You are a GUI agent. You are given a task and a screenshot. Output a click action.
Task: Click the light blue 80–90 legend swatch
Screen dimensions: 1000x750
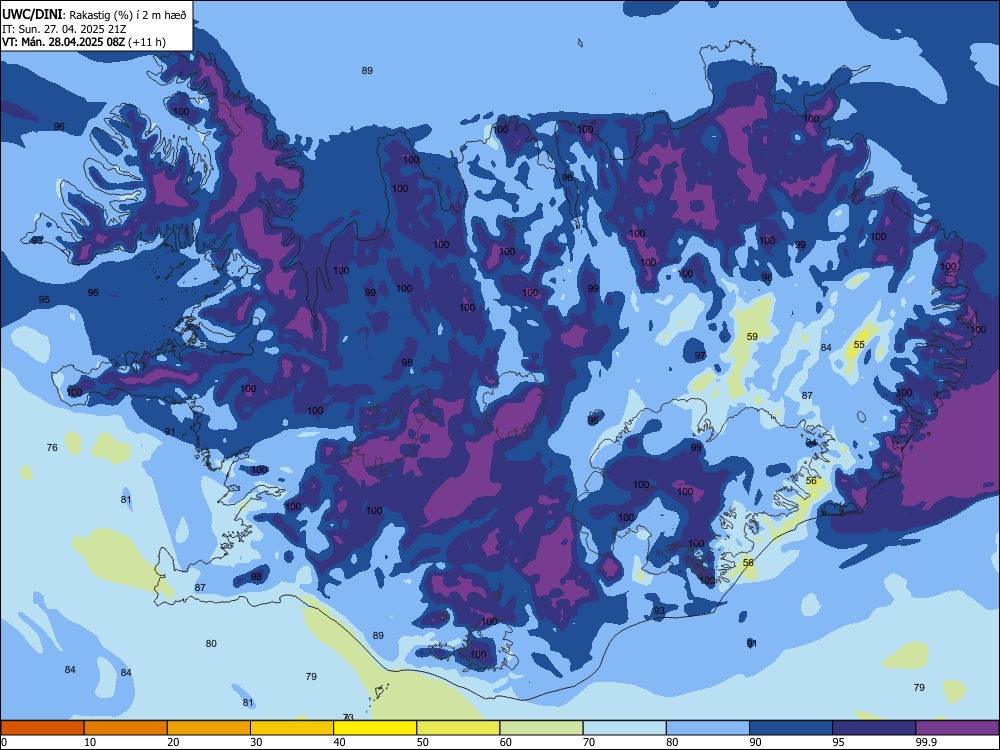(x=708, y=728)
